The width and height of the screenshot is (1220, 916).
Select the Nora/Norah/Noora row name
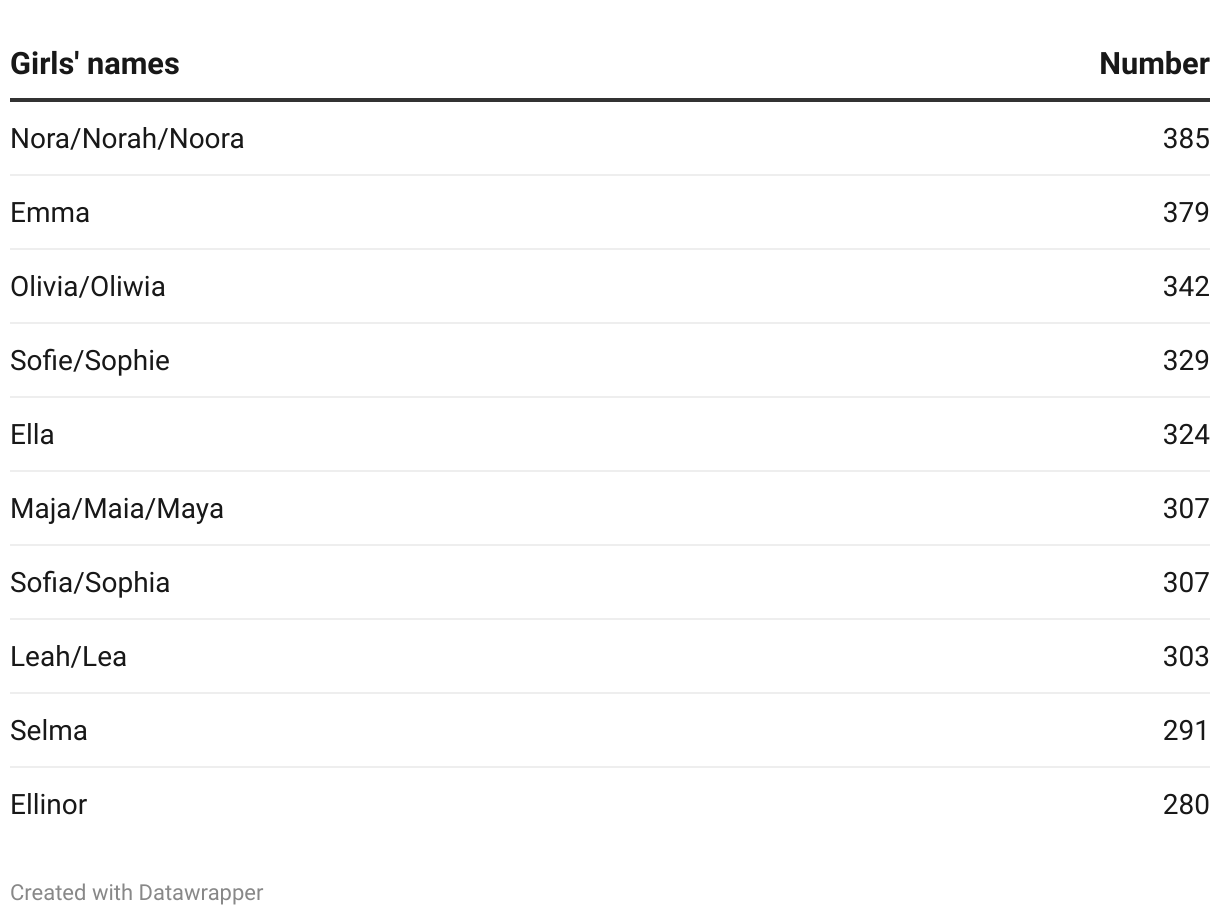tap(127, 138)
